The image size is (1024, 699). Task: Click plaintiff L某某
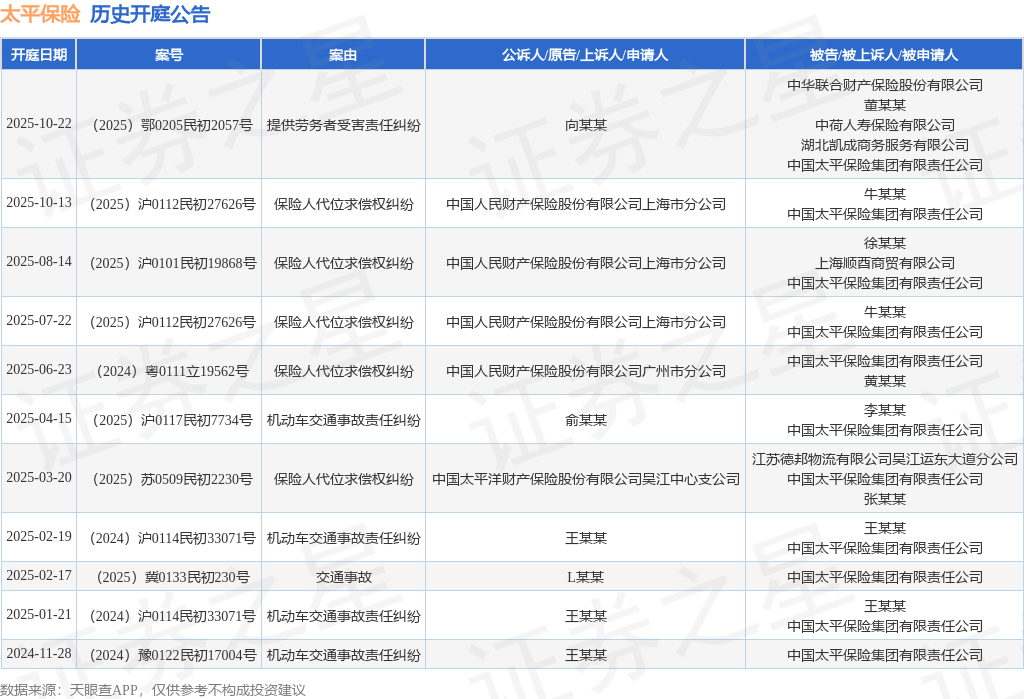click(585, 577)
